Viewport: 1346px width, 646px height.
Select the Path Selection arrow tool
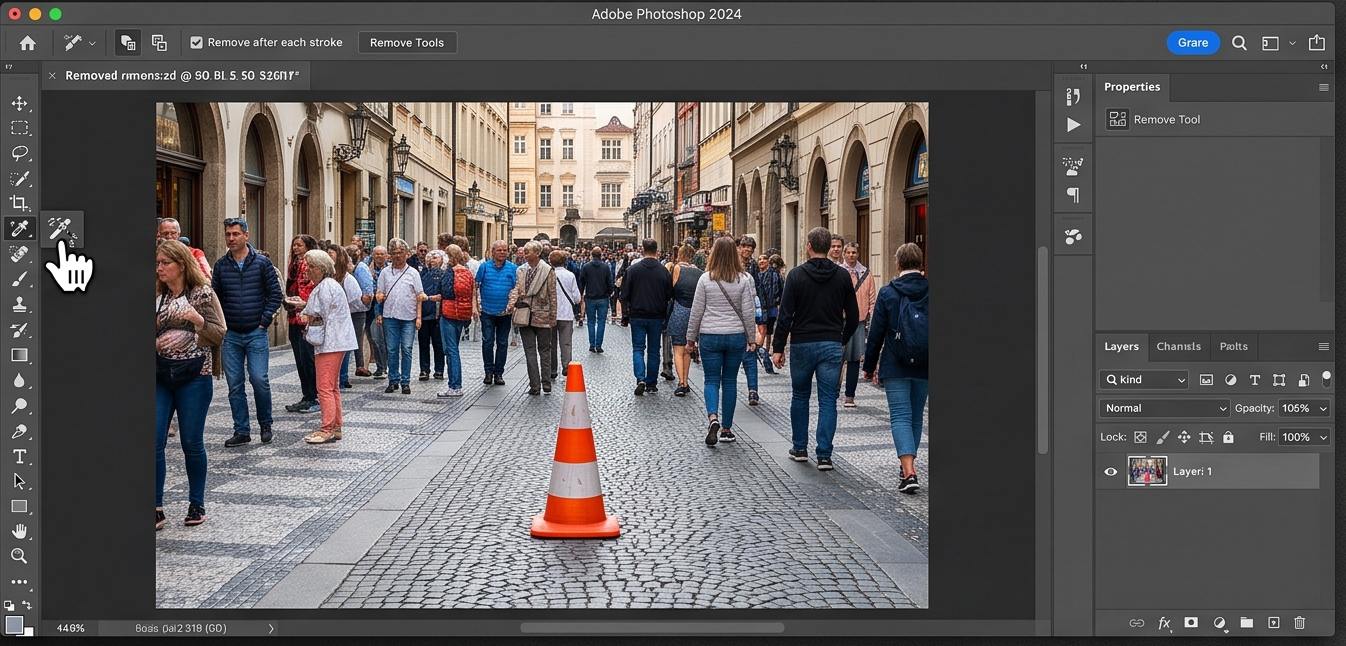[x=19, y=481]
